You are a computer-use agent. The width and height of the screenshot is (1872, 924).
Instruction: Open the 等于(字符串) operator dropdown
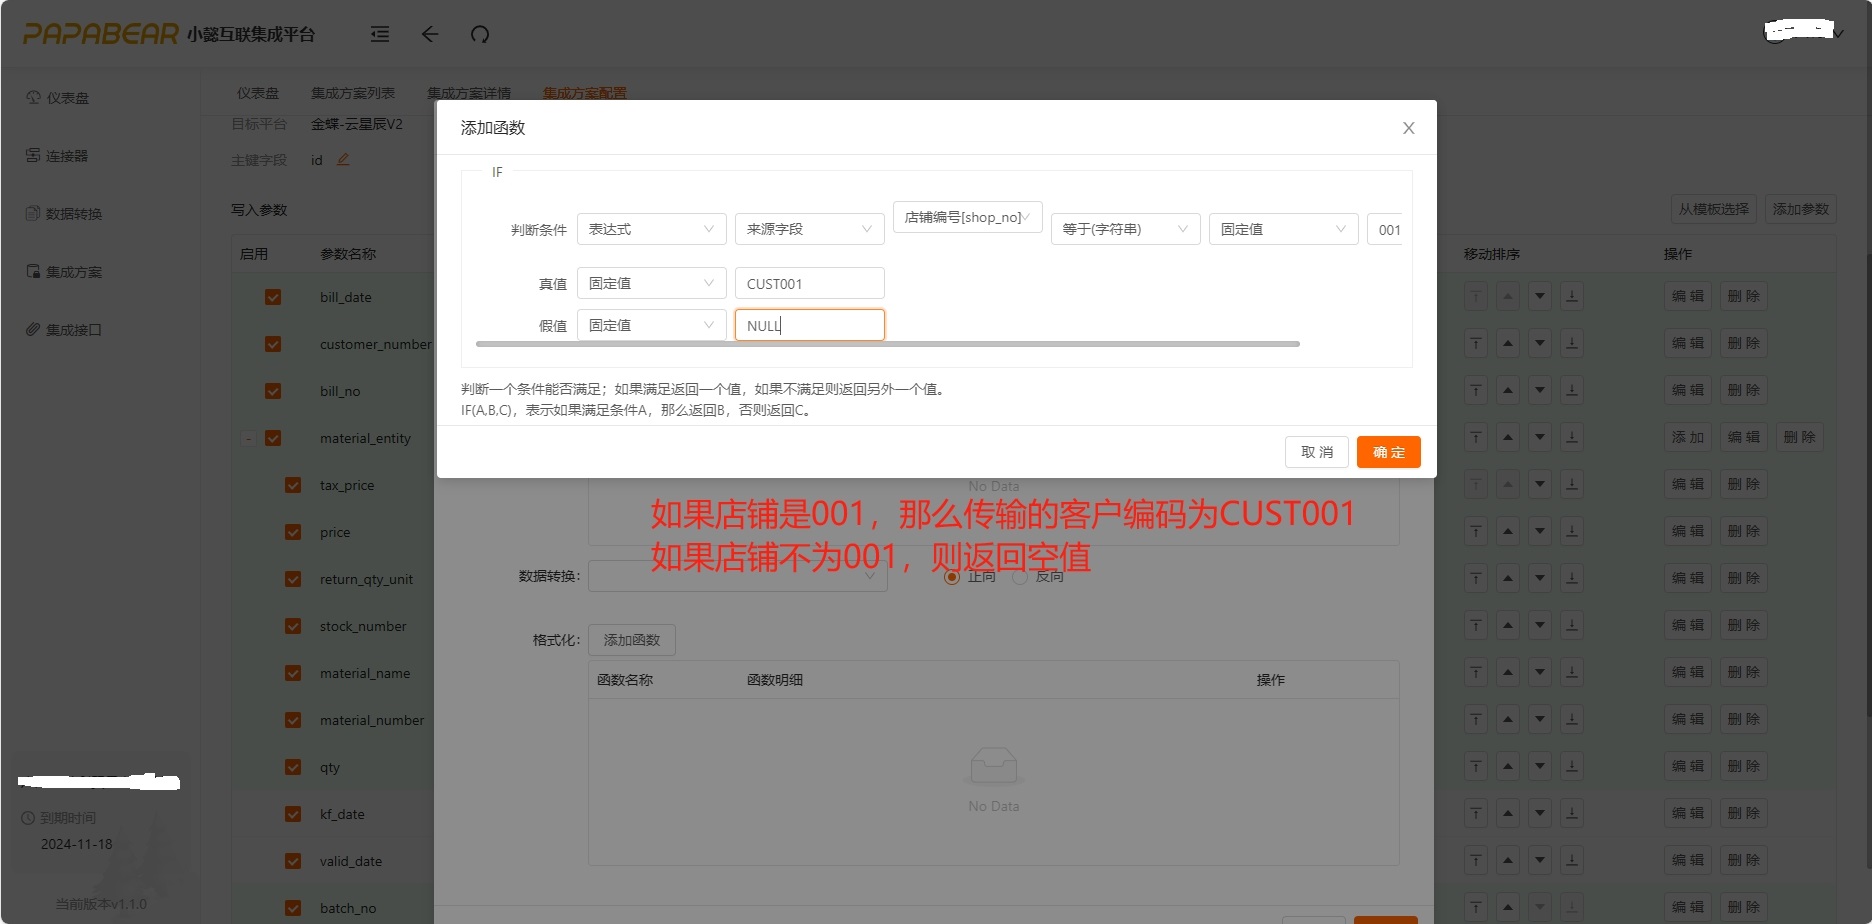tap(1125, 229)
